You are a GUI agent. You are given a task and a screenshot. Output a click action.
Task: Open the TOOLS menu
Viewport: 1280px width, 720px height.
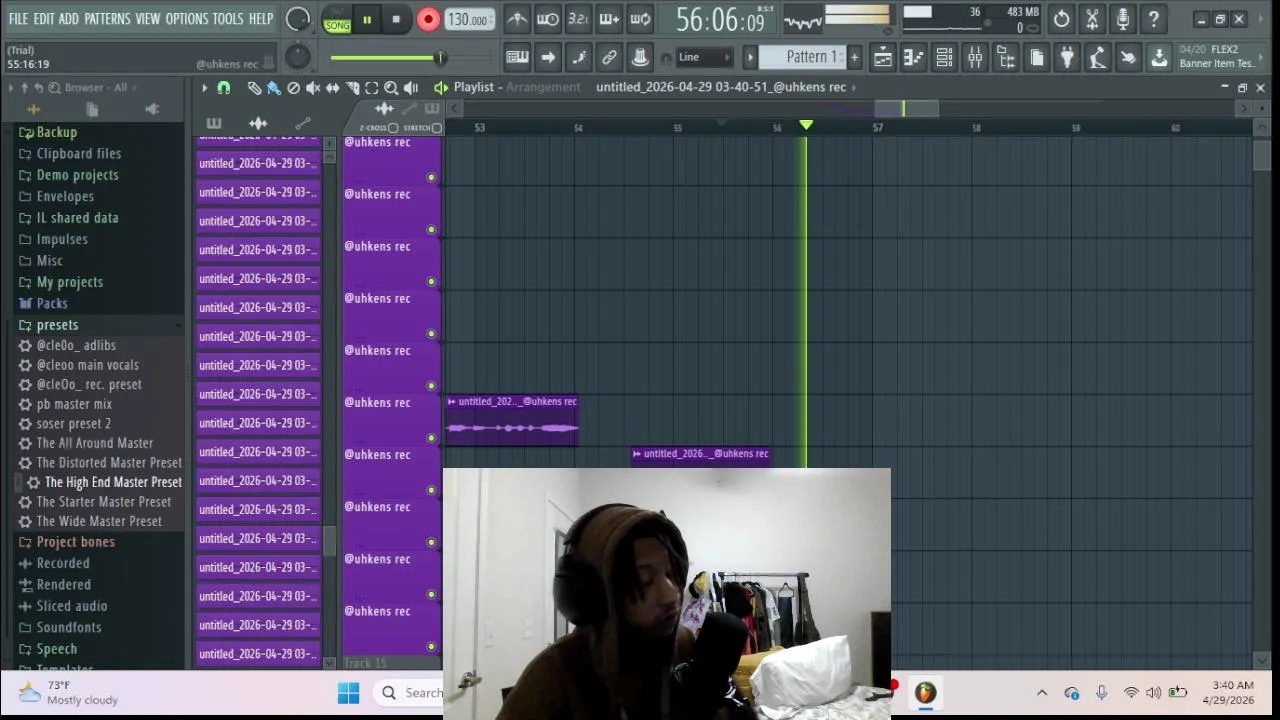(x=228, y=19)
